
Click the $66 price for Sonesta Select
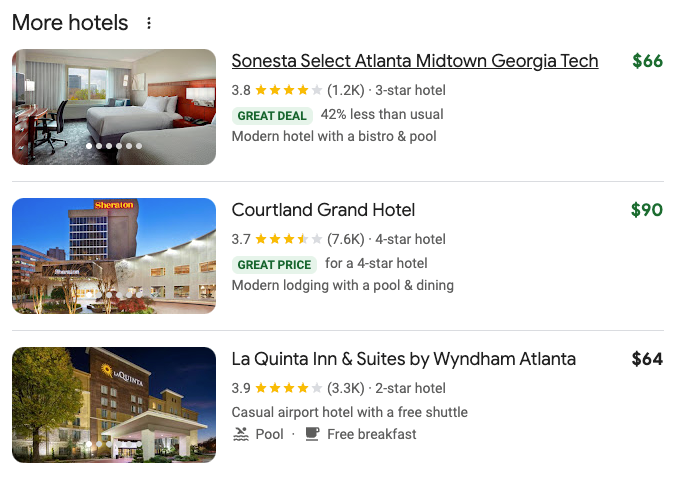pyautogui.click(x=647, y=61)
